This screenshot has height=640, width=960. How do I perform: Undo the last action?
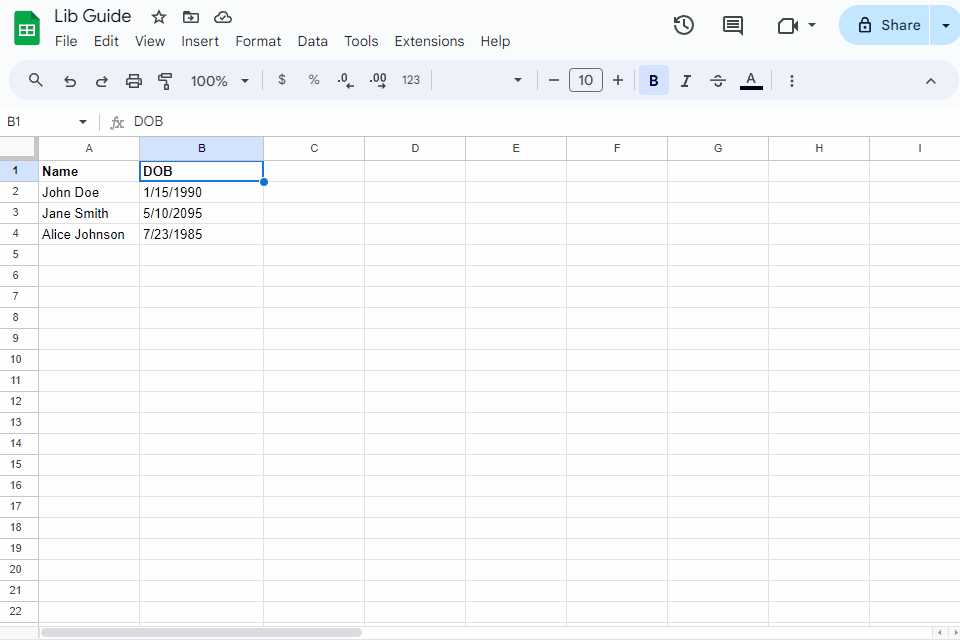pyautogui.click(x=70, y=81)
